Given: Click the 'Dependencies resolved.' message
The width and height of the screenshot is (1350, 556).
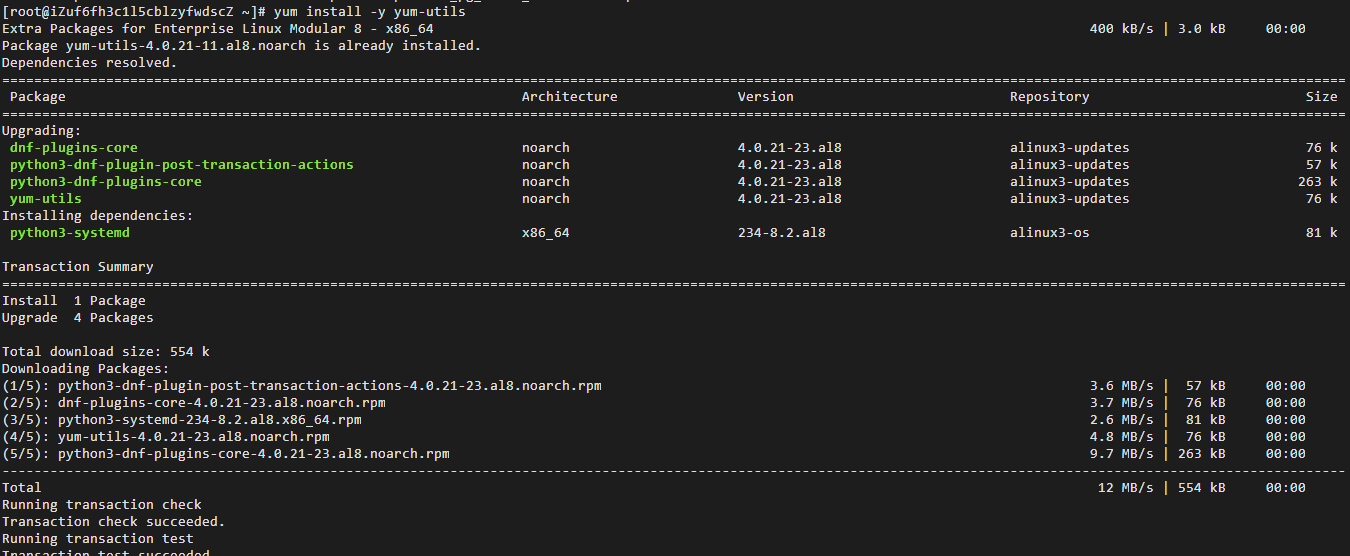Looking at the screenshot, I should [x=89, y=63].
